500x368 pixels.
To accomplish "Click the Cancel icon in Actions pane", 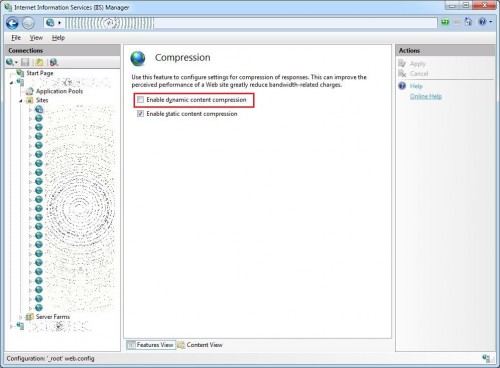I will [x=402, y=73].
